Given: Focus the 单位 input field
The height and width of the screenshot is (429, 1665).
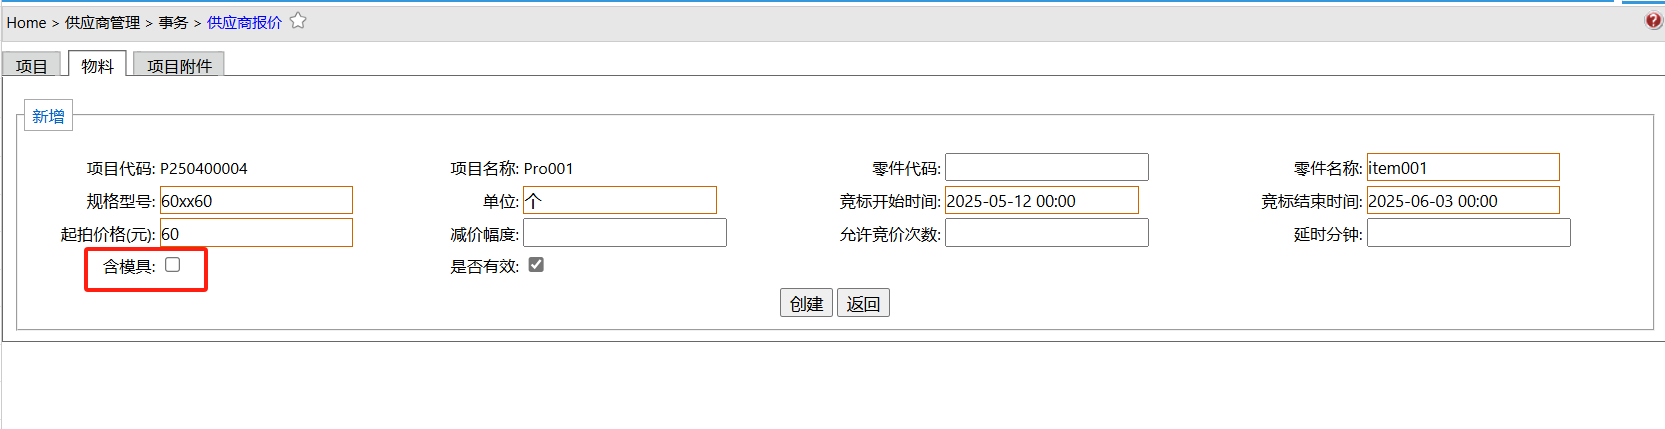Looking at the screenshot, I should (x=620, y=200).
